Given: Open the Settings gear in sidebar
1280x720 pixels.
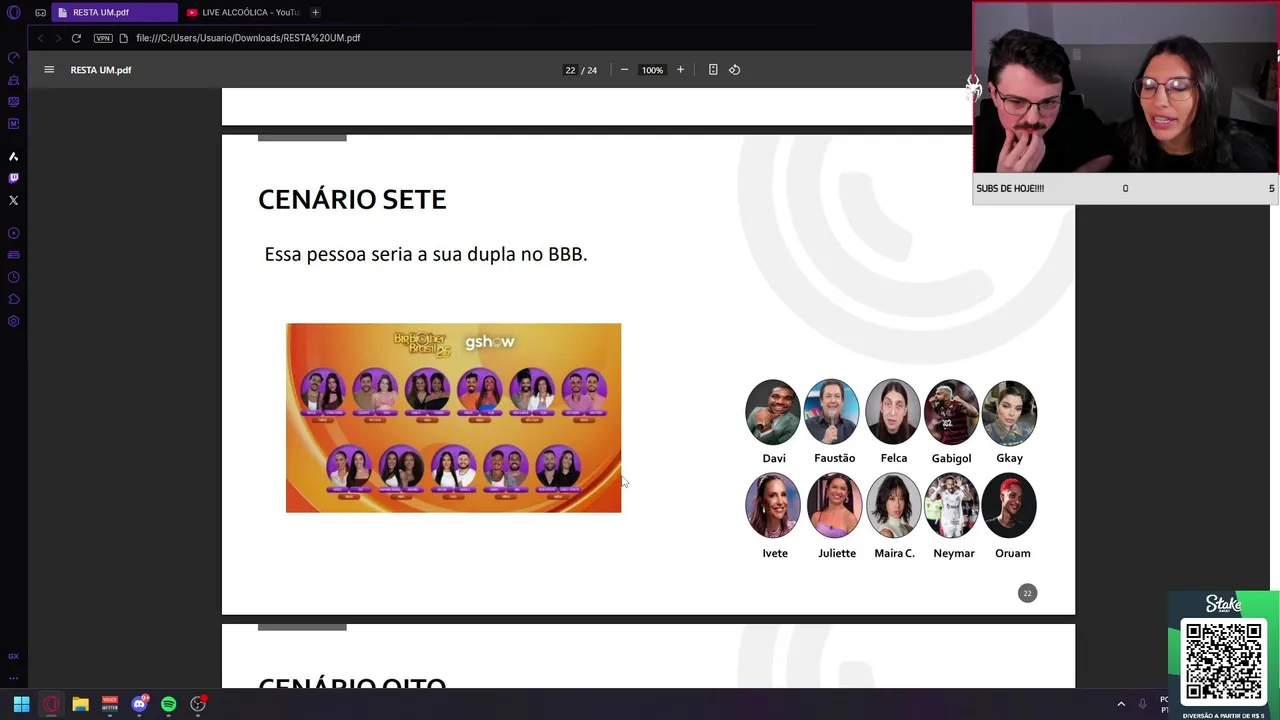Looking at the screenshot, I should point(14,321).
